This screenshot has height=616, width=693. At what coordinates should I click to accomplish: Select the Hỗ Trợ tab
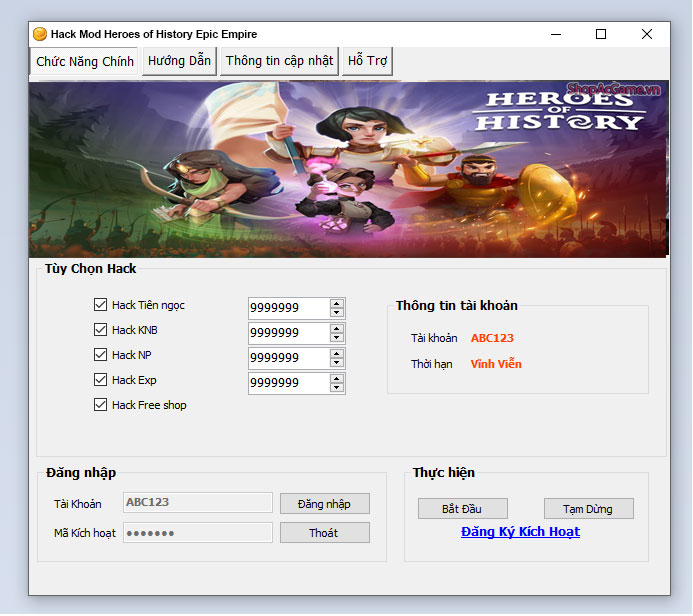point(367,61)
